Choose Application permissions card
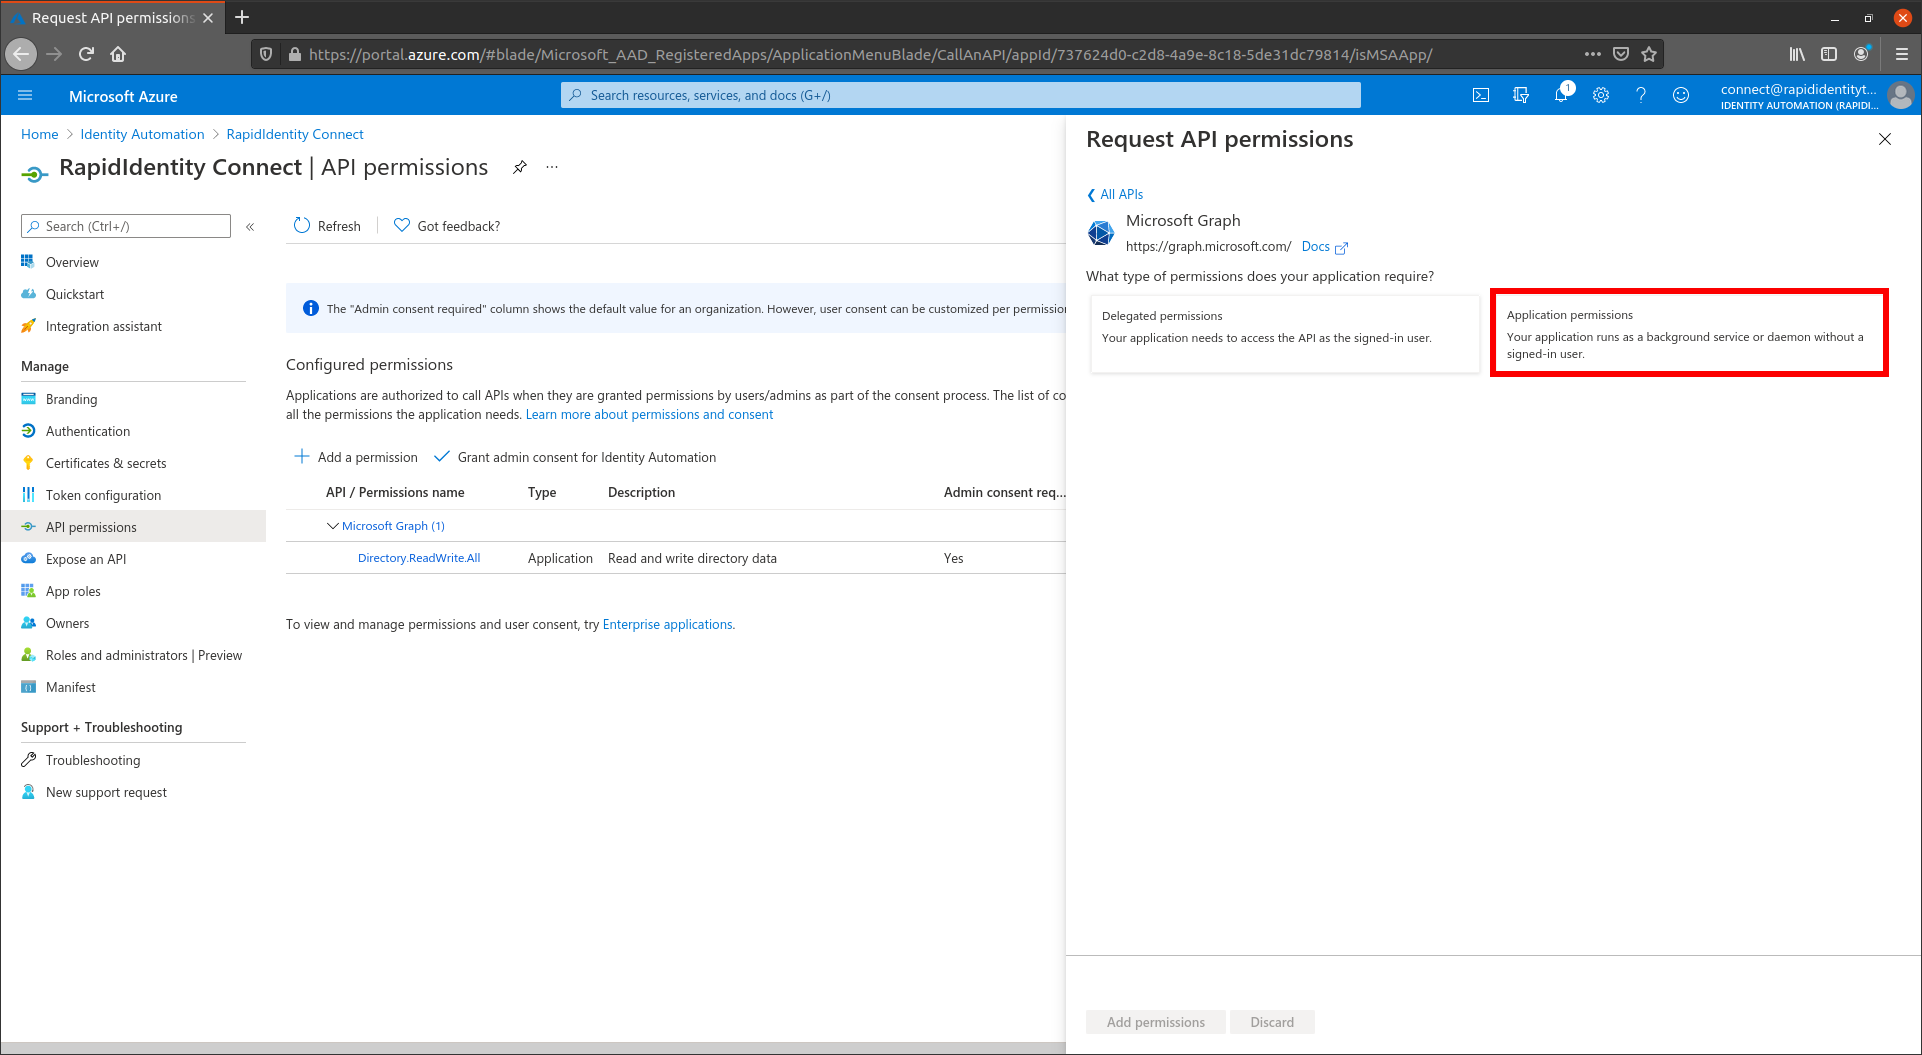Viewport: 1922px width, 1055px height. pos(1689,333)
